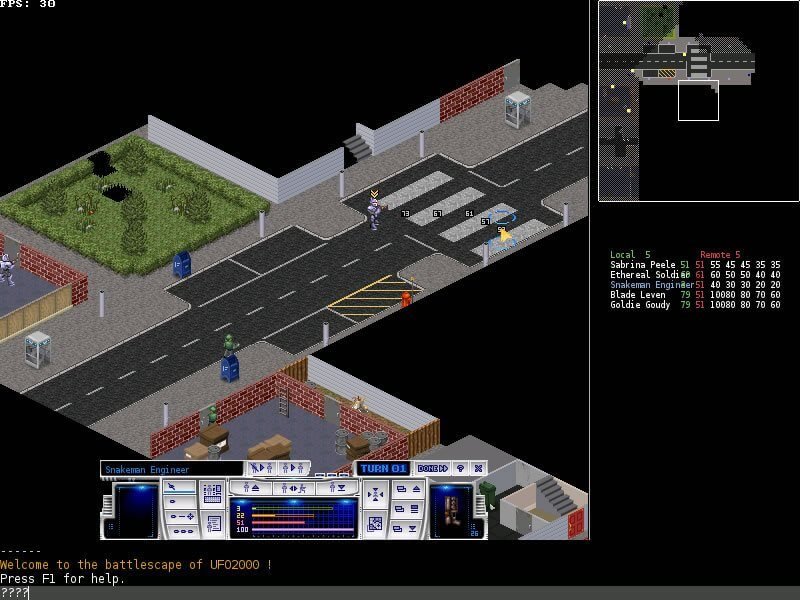Screen dimensions: 800x600
Task: Click the Snakeman Engineer unit name field
Action: (x=171, y=469)
